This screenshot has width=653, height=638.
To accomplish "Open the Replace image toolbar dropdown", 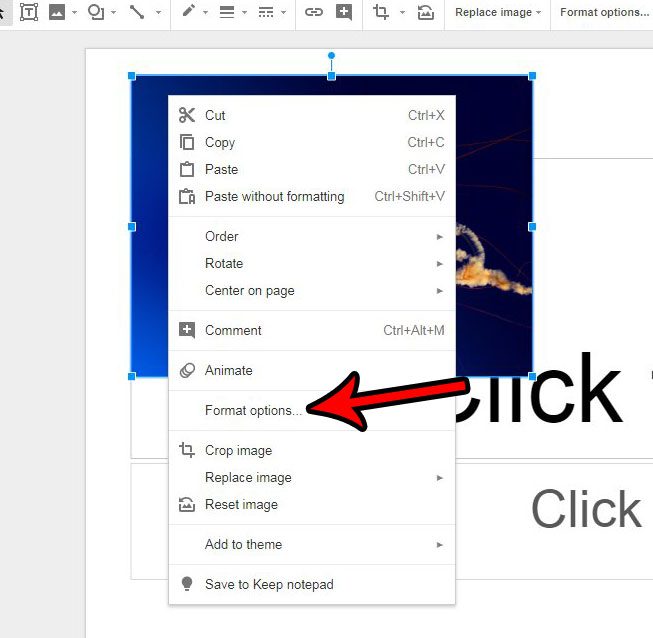I will pos(498,12).
